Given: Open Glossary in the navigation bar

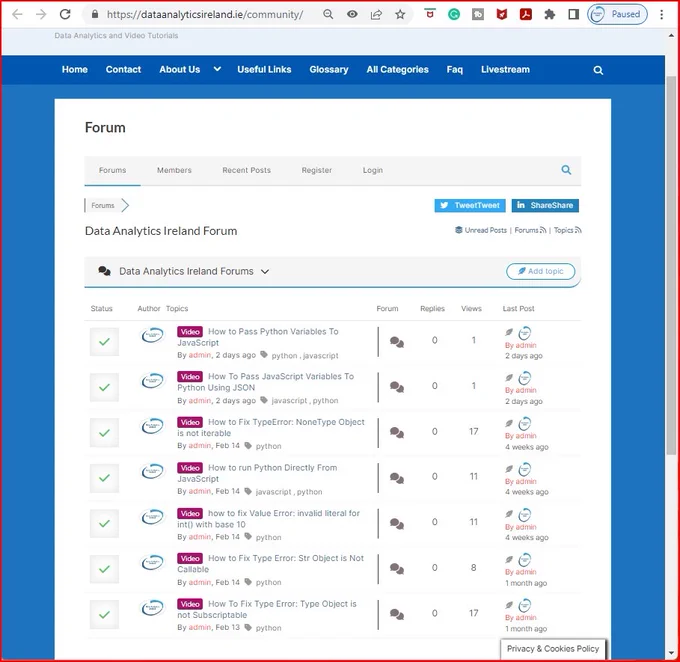Looking at the screenshot, I should tap(329, 69).
